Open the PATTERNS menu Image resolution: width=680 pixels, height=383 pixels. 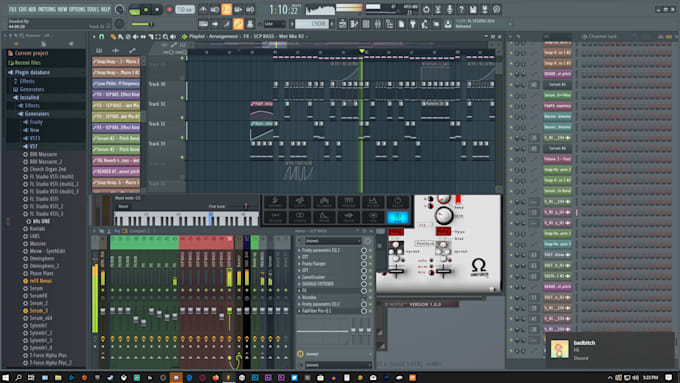[47, 9]
